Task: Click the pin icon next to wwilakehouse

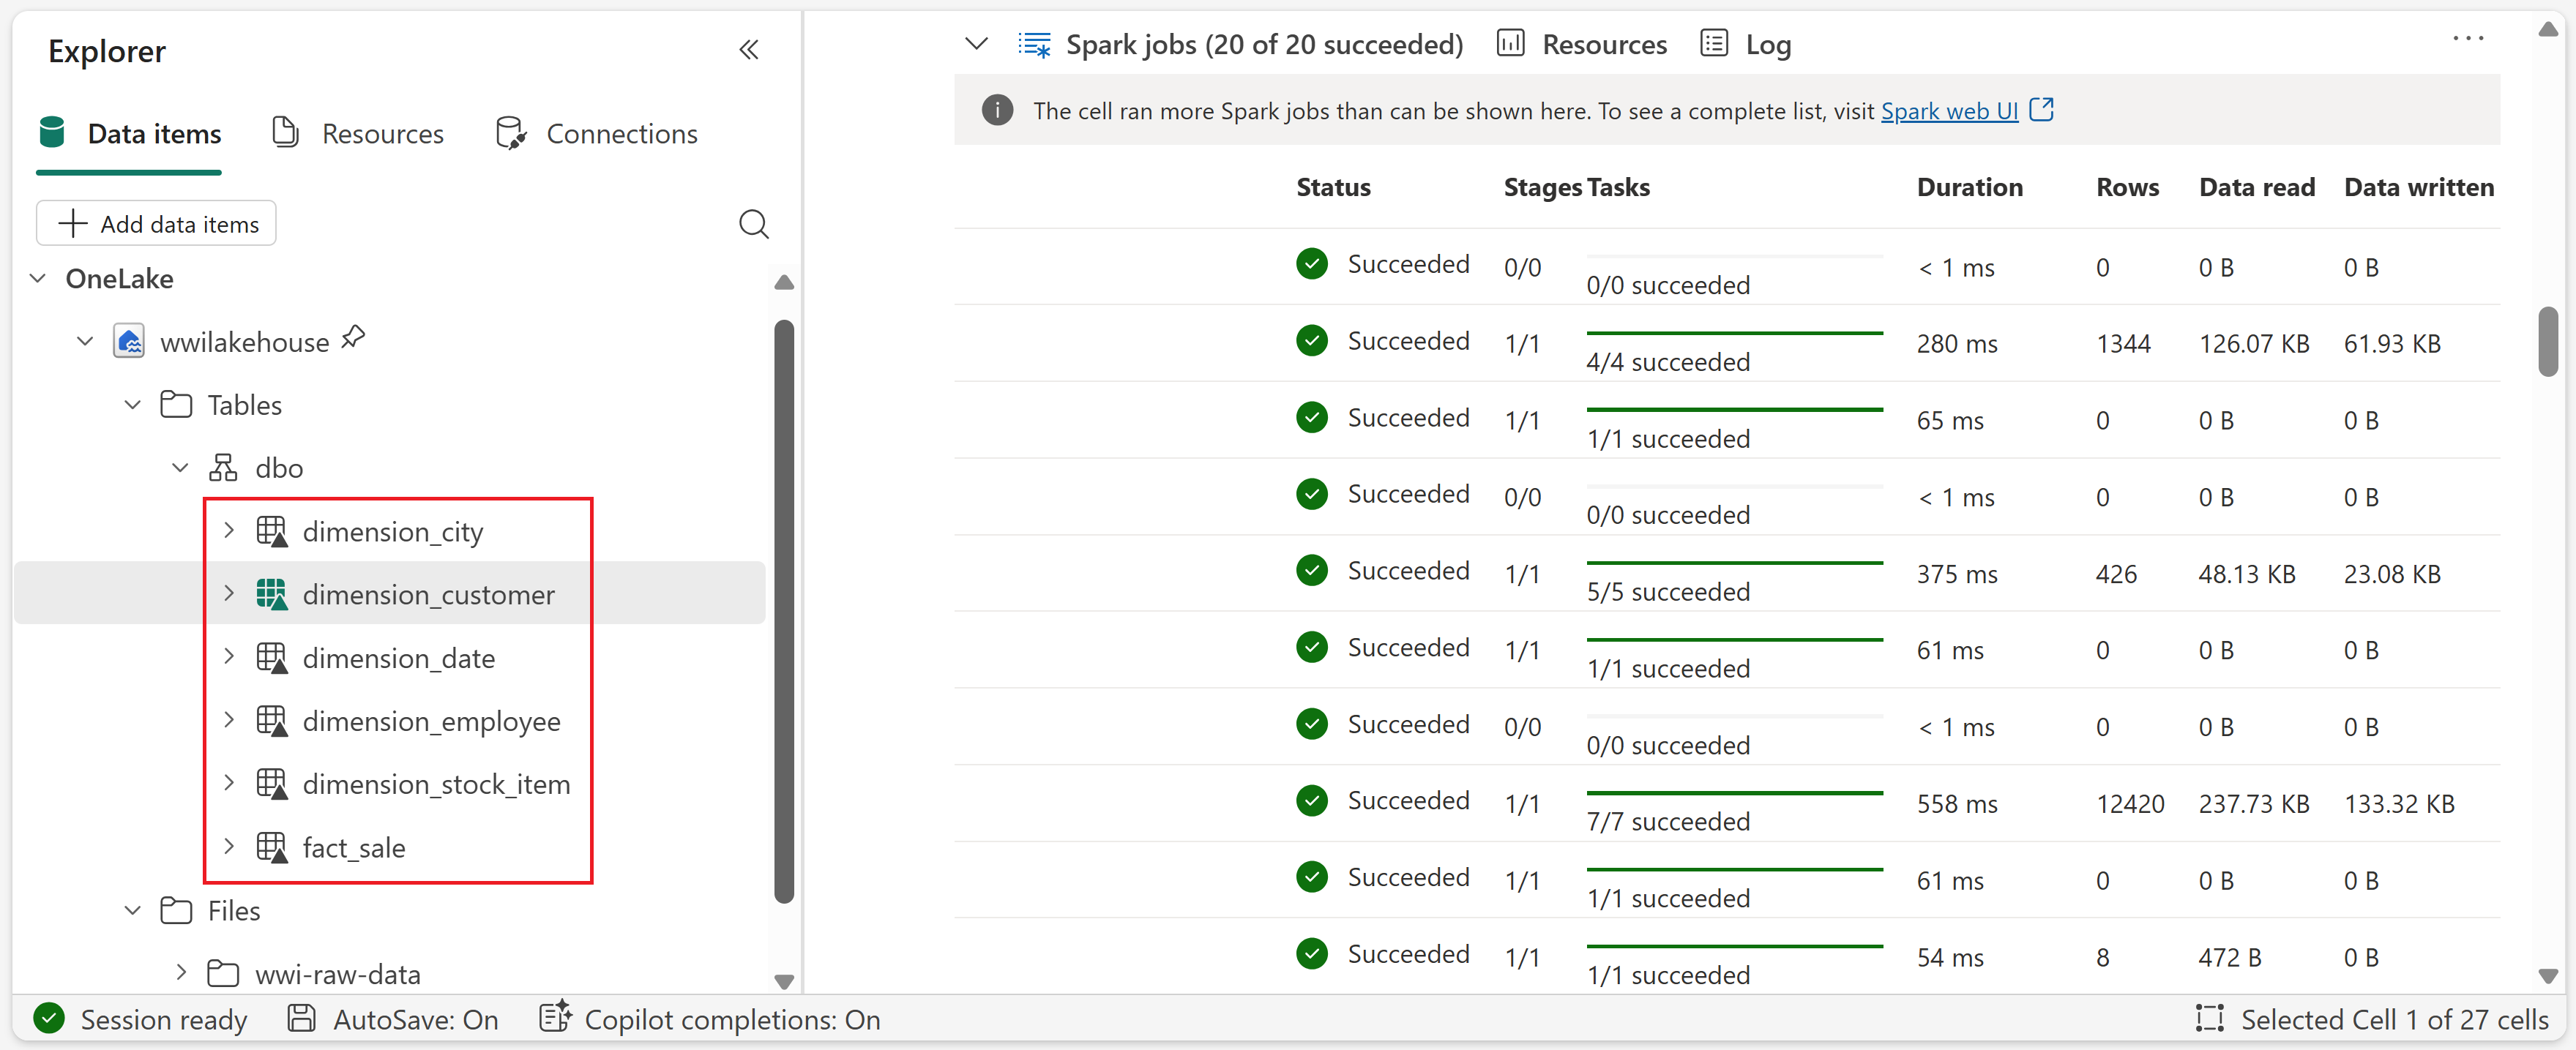Action: 353,338
